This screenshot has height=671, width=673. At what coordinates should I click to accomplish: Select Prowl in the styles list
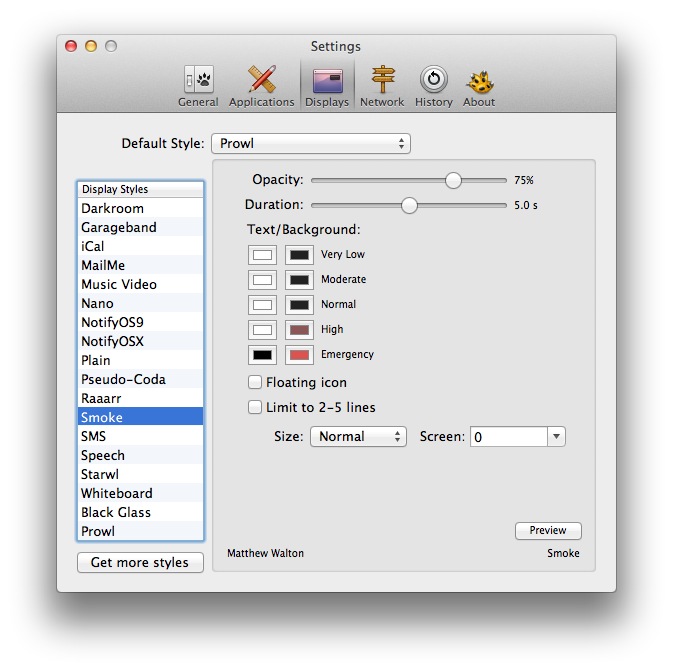click(x=140, y=531)
